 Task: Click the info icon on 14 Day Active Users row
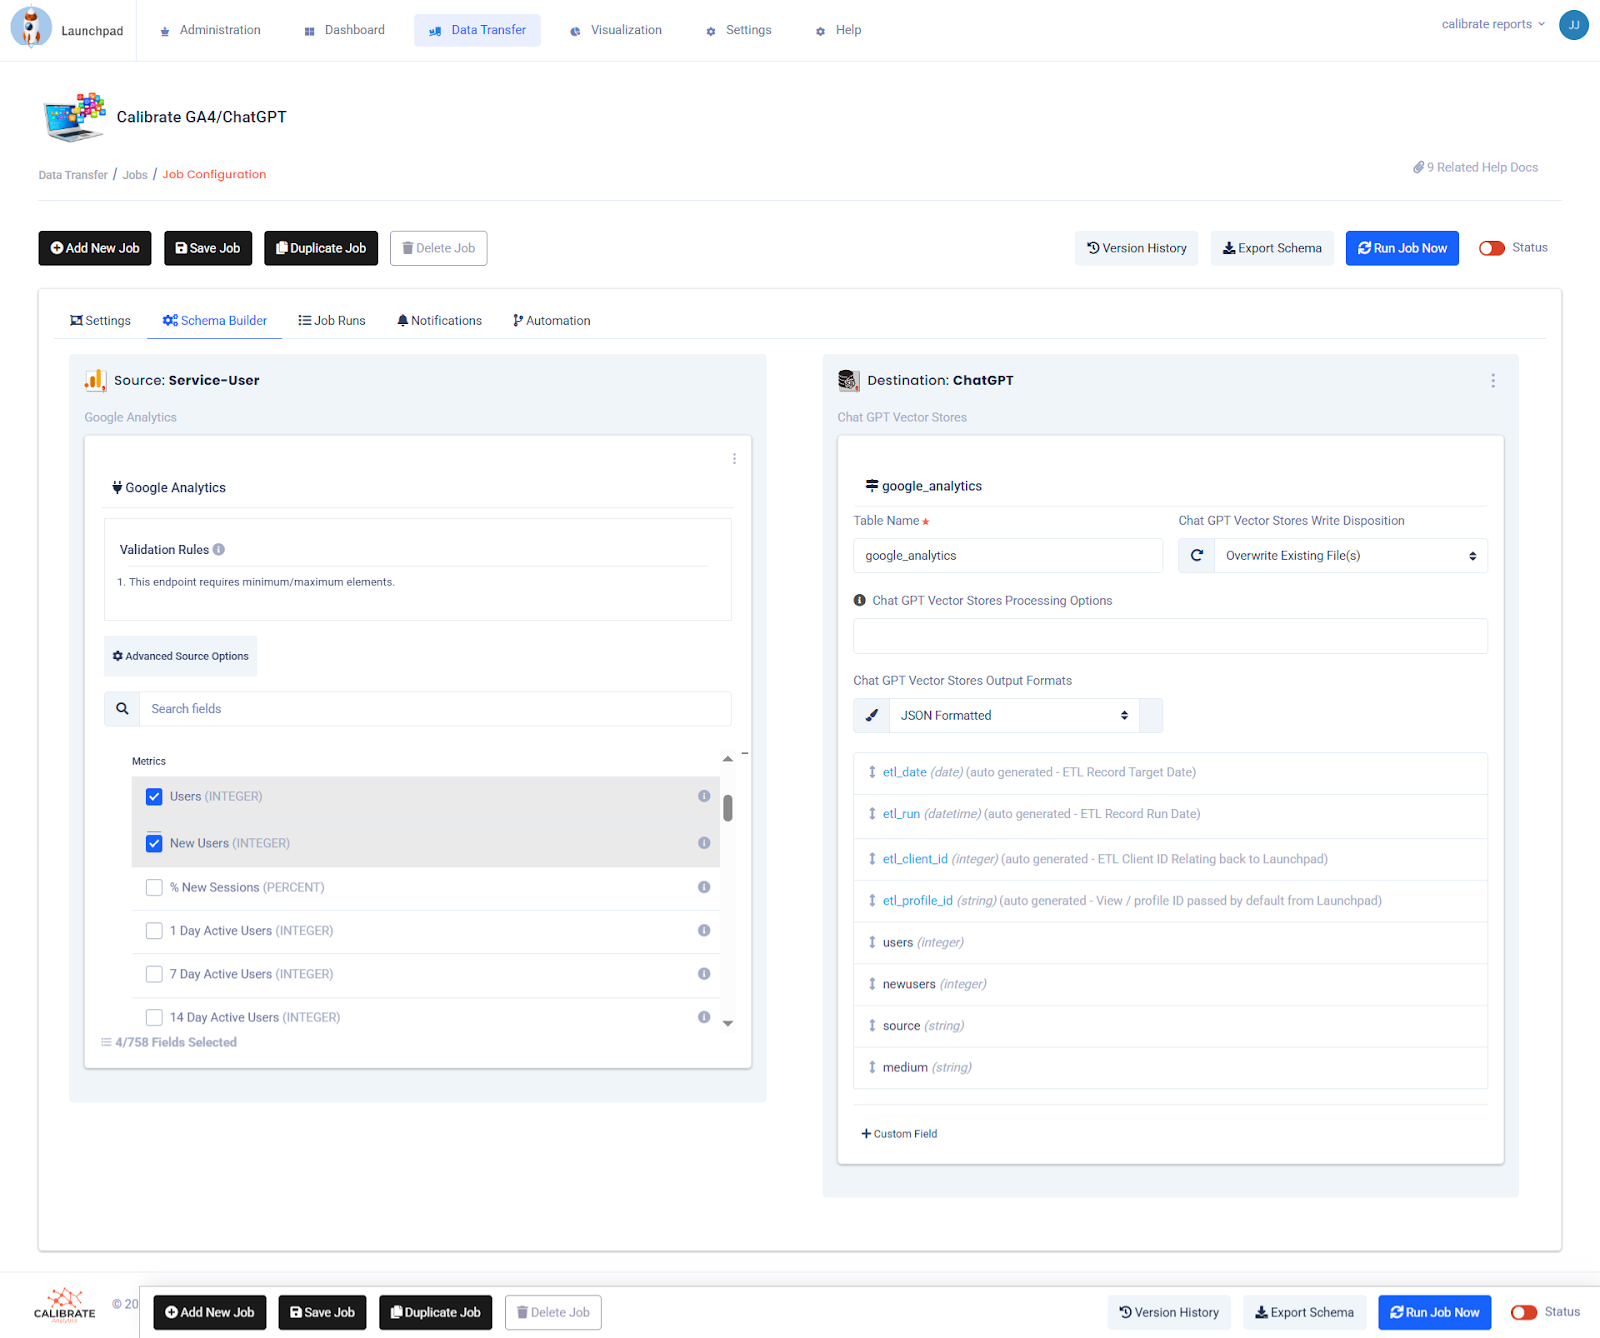[x=704, y=1017]
